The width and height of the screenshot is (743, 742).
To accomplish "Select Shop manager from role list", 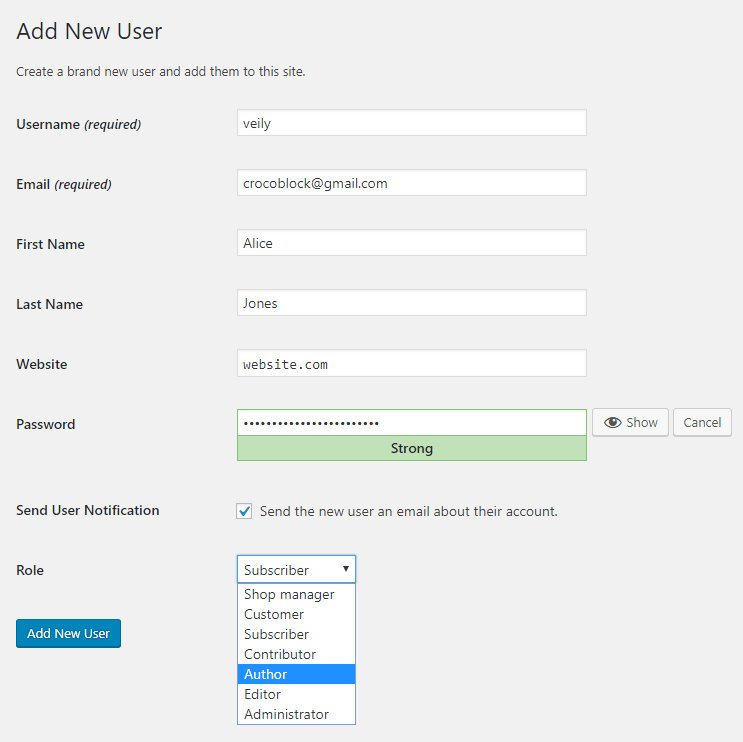I will (296, 594).
